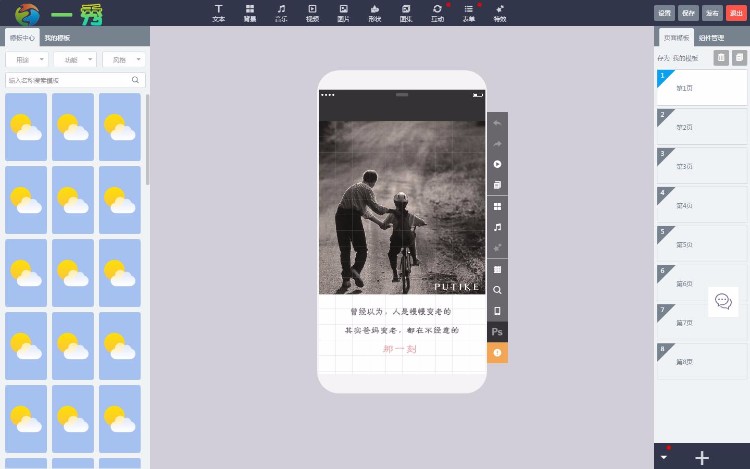
Task: Click the Ps import button
Action: [497, 332]
